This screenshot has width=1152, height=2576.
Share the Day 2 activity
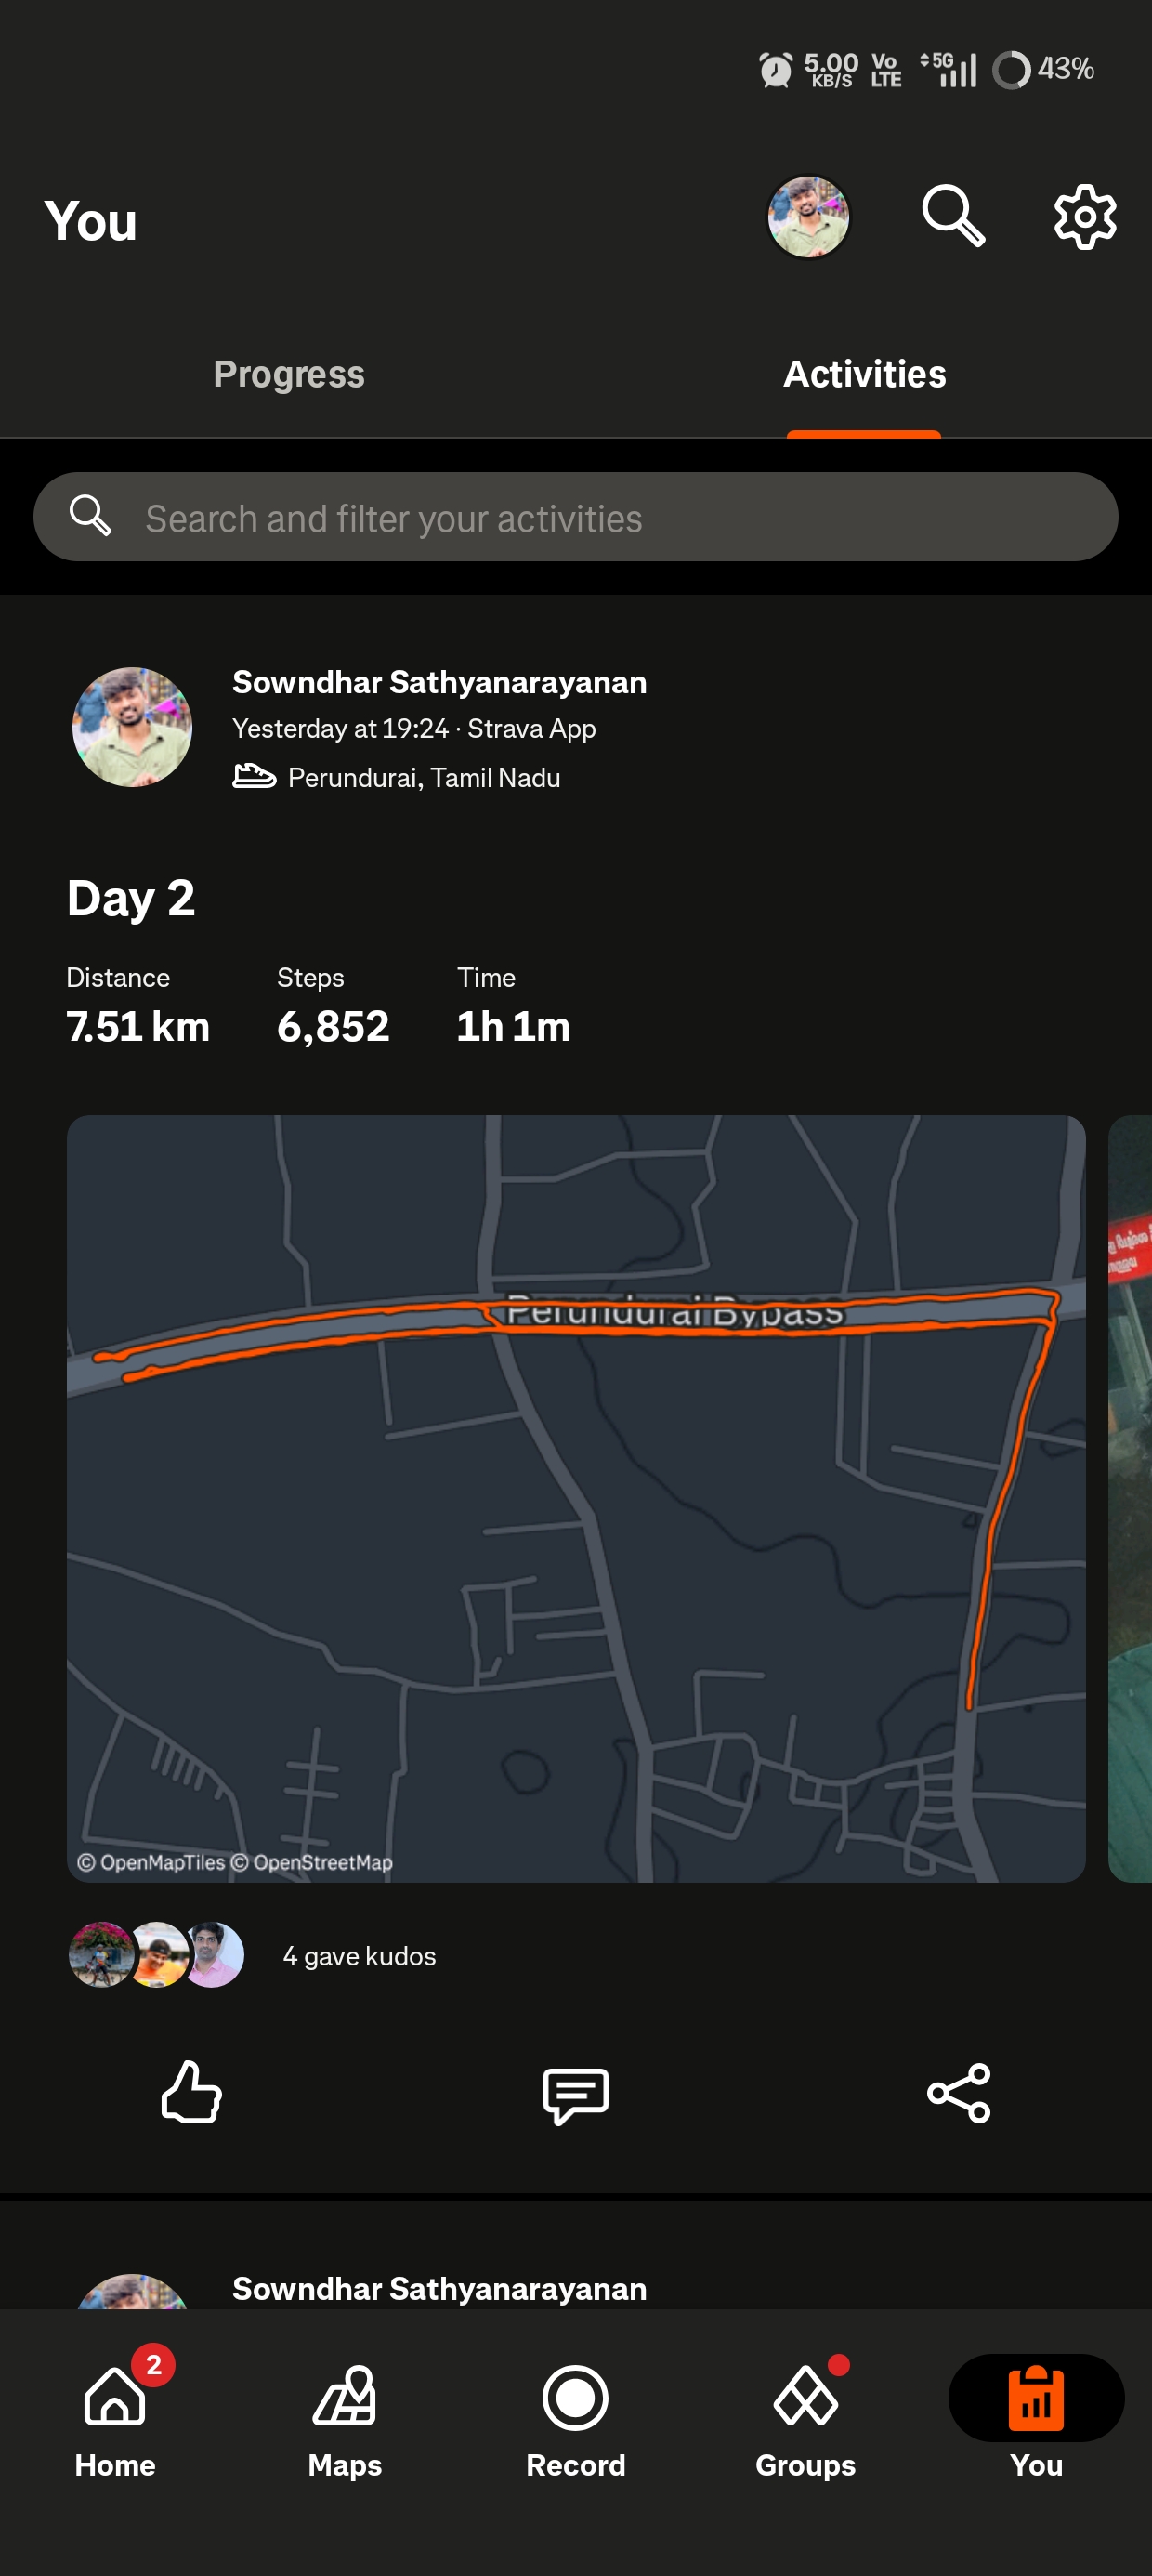(x=958, y=2092)
